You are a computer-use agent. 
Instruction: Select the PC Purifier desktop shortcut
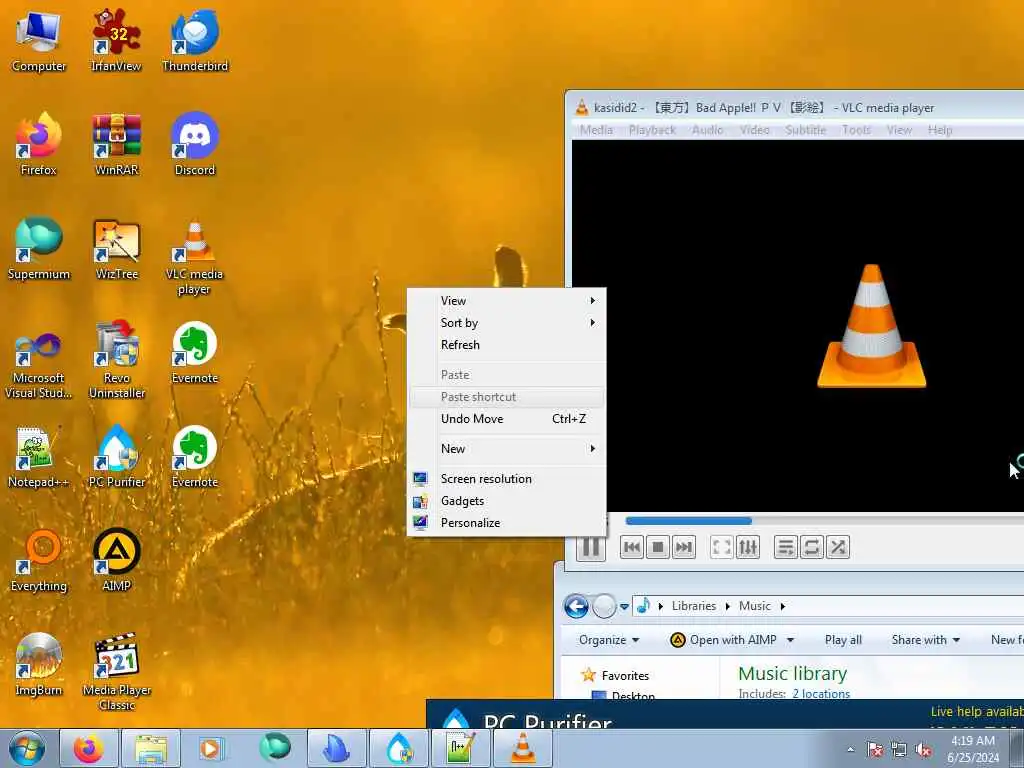[x=116, y=457]
